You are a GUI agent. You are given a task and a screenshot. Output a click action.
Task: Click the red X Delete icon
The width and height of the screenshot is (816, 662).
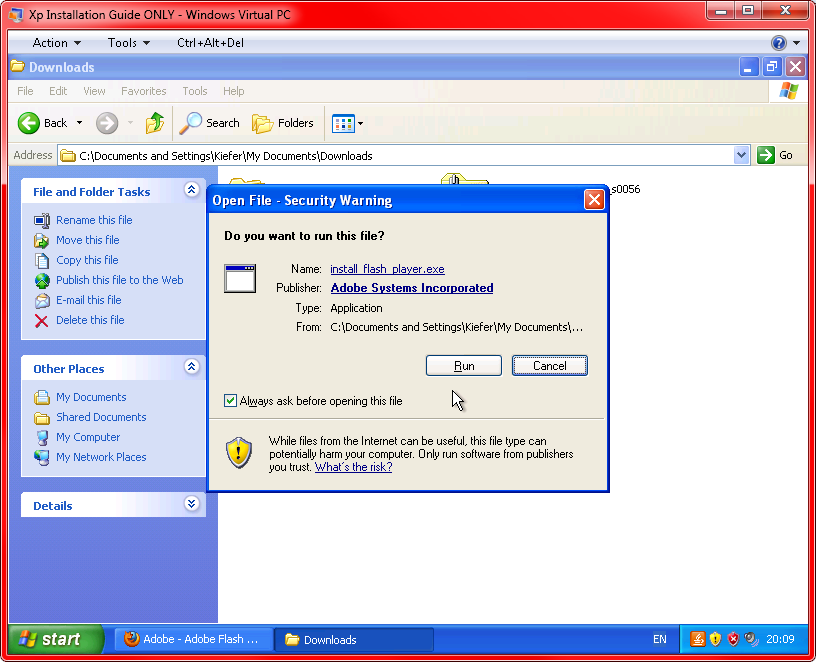point(42,321)
